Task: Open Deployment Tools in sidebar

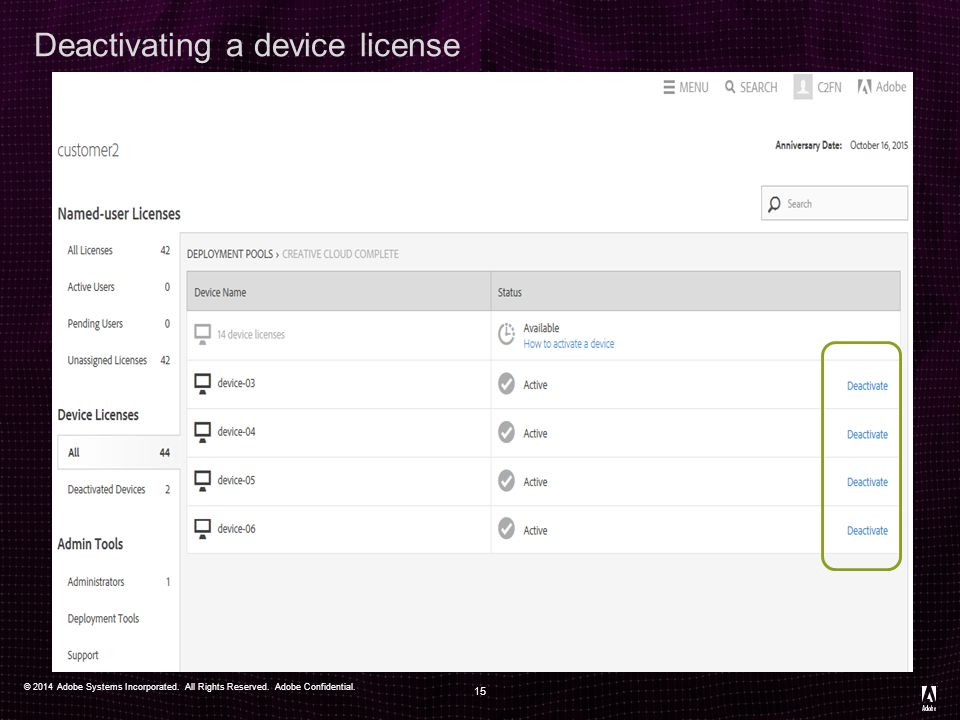Action: pyautogui.click(x=103, y=619)
